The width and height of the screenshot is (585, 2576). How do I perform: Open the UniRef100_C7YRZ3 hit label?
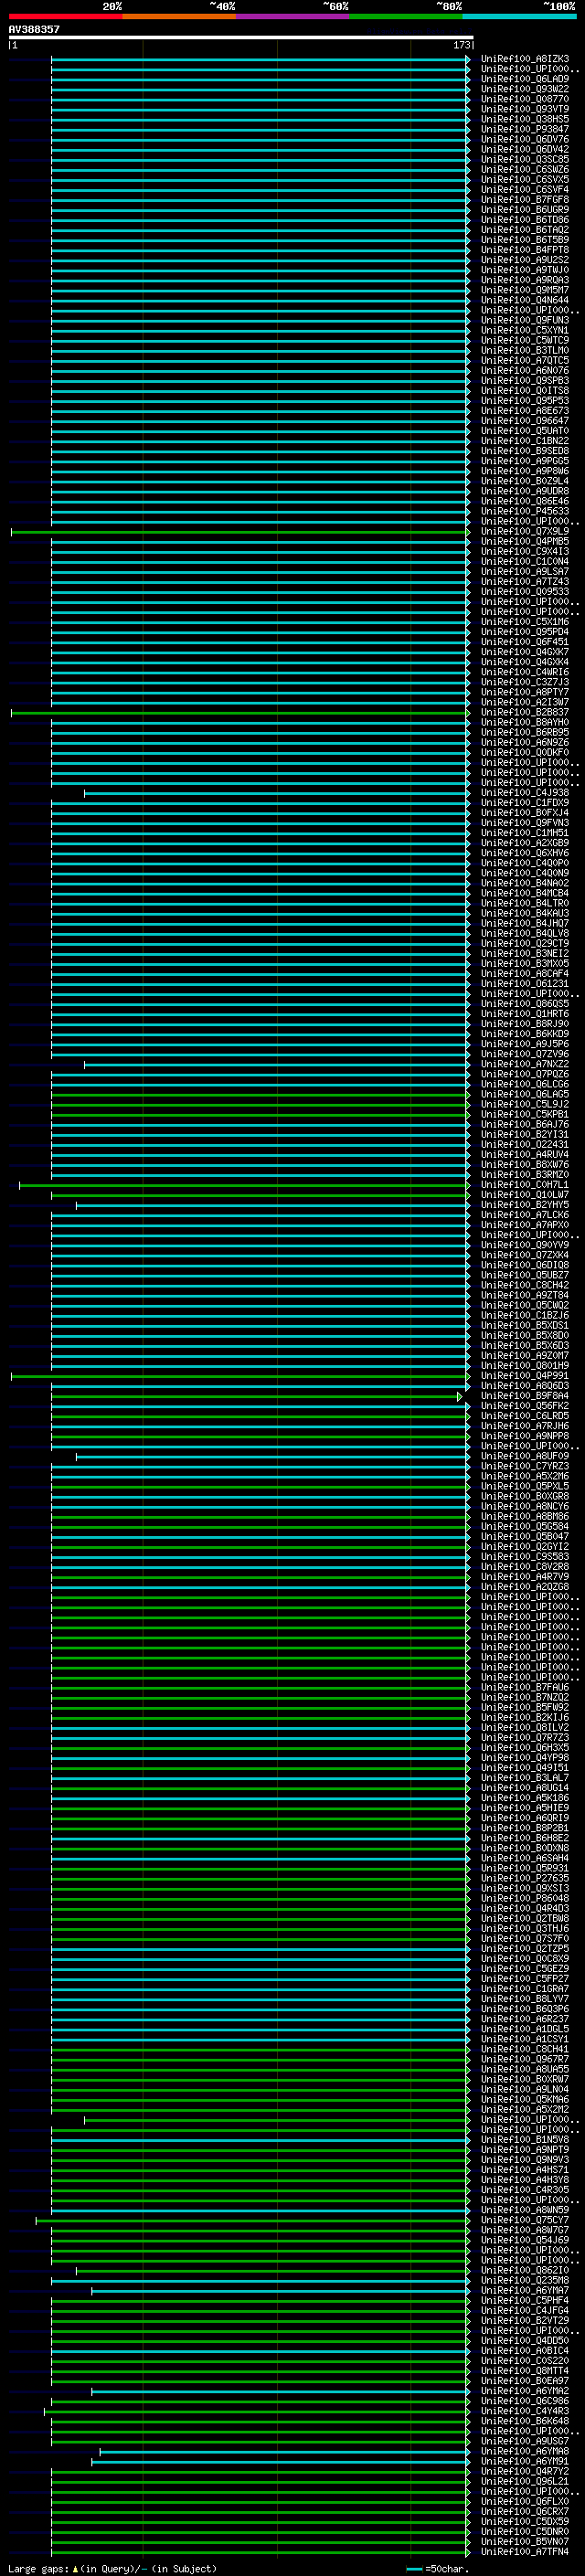(524, 1466)
